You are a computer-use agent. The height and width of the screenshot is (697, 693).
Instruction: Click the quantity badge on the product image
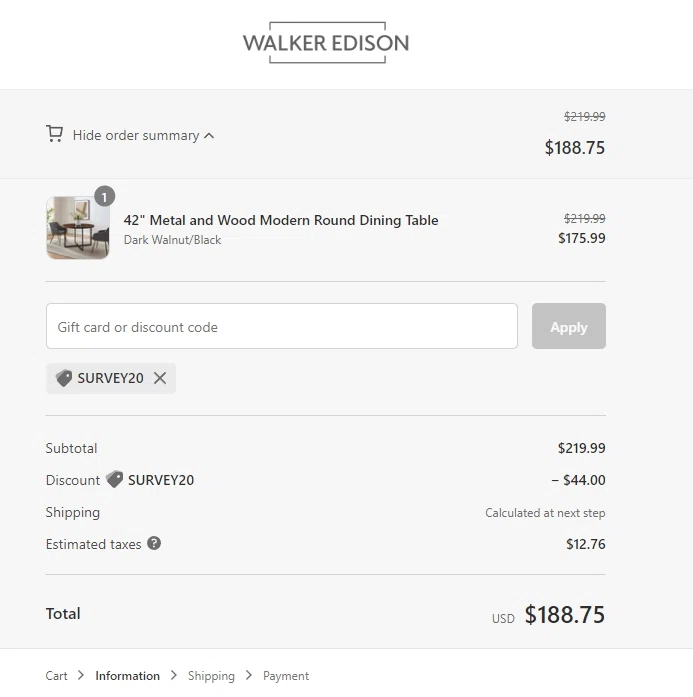click(x=105, y=196)
